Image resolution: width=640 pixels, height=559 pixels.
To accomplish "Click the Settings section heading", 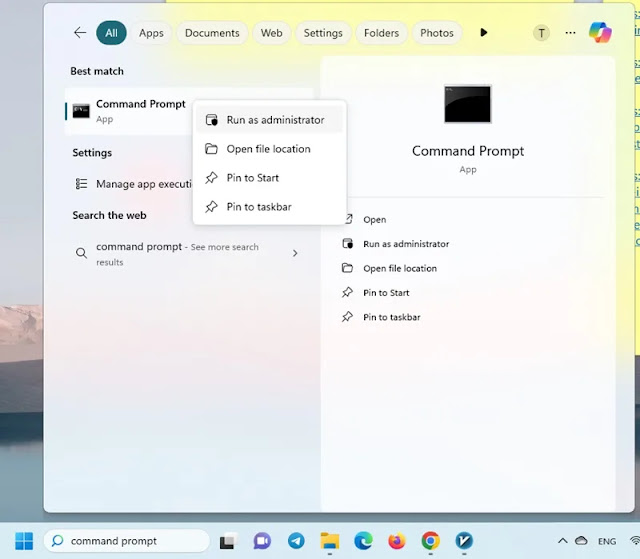I will (92, 153).
